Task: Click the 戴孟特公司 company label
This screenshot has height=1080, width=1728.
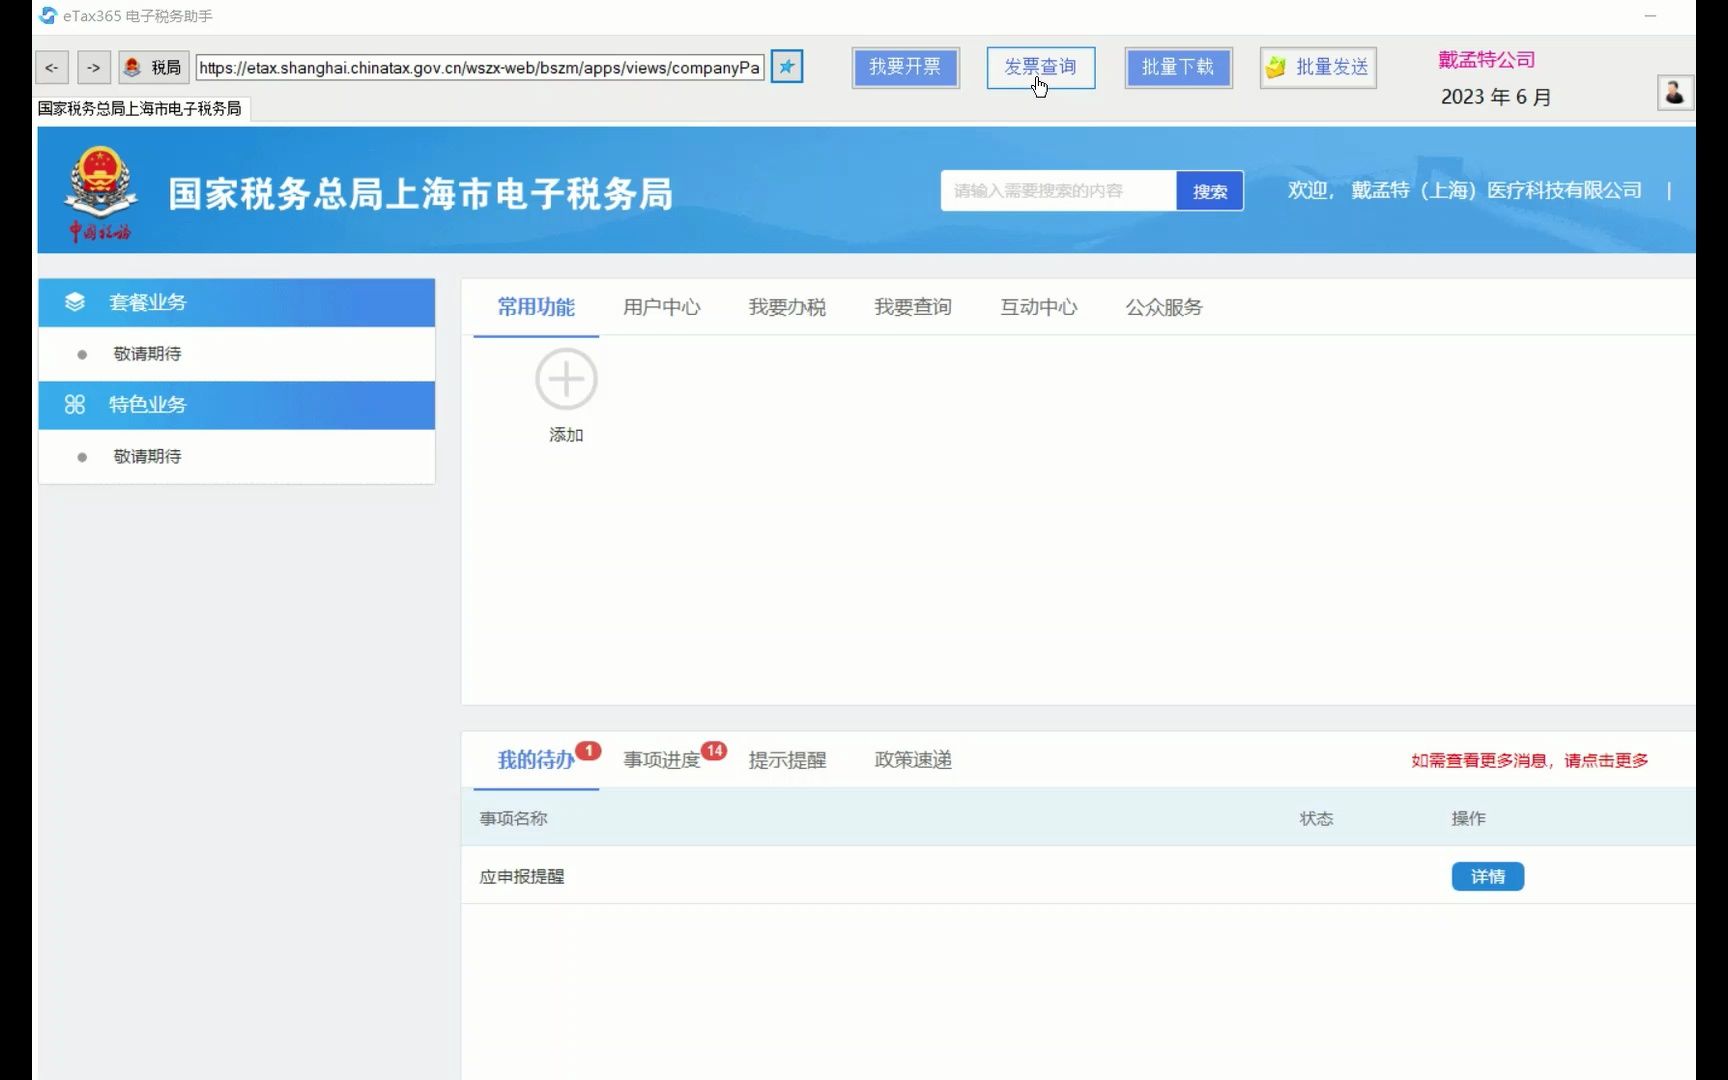Action: tap(1487, 60)
